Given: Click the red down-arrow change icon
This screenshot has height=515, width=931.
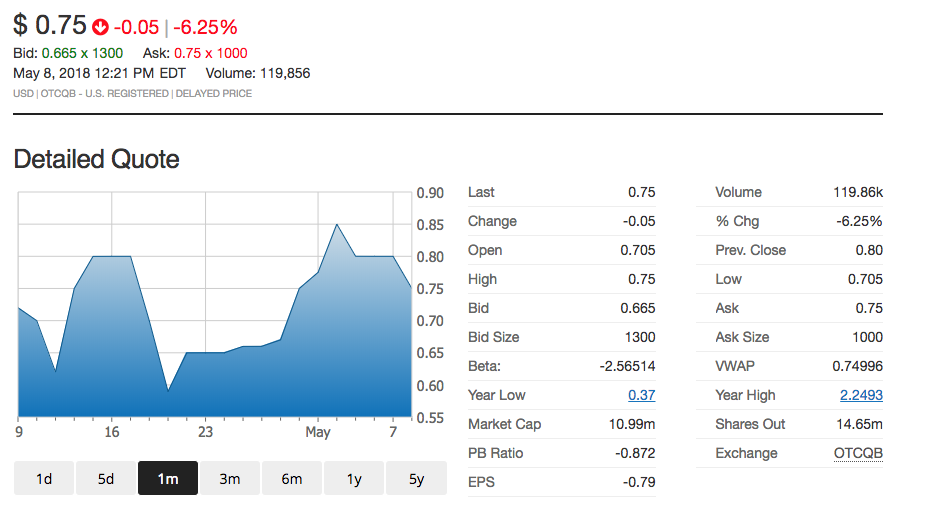Looking at the screenshot, I should (x=100, y=27).
